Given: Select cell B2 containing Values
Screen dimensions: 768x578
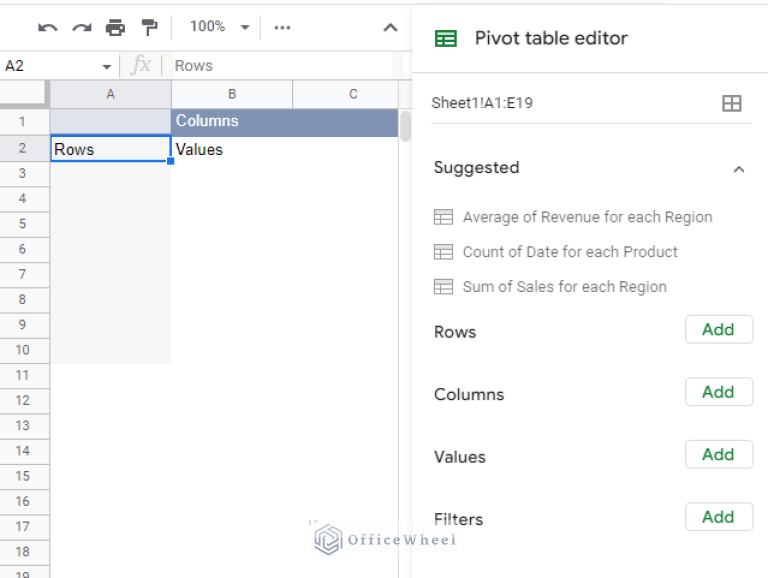Looking at the screenshot, I should click(x=232, y=150).
